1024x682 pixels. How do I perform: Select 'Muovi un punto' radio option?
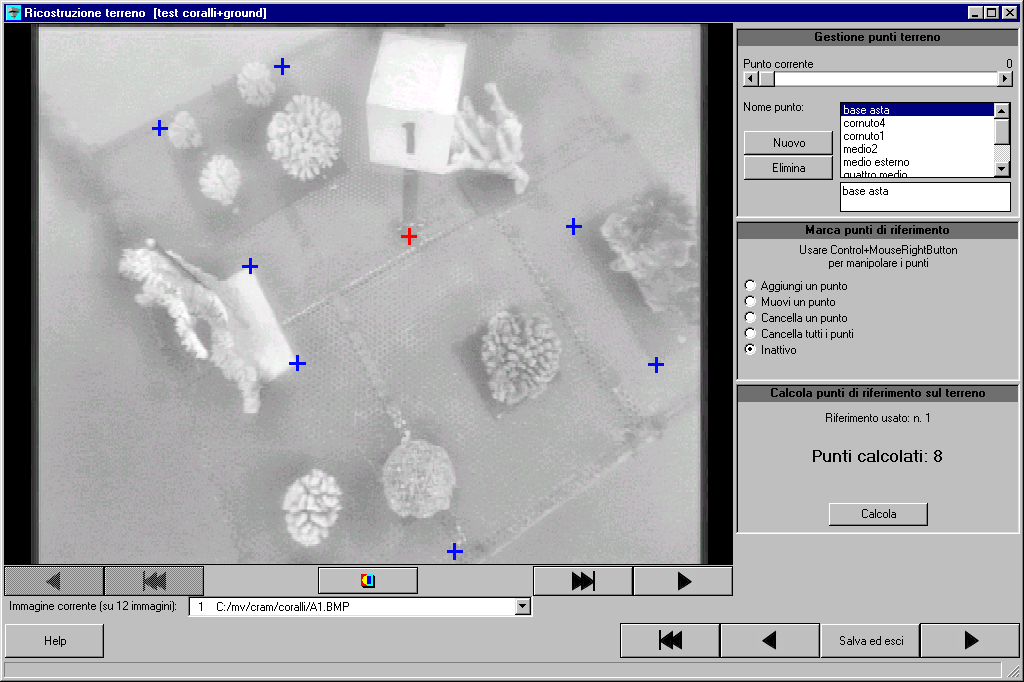tap(751, 302)
